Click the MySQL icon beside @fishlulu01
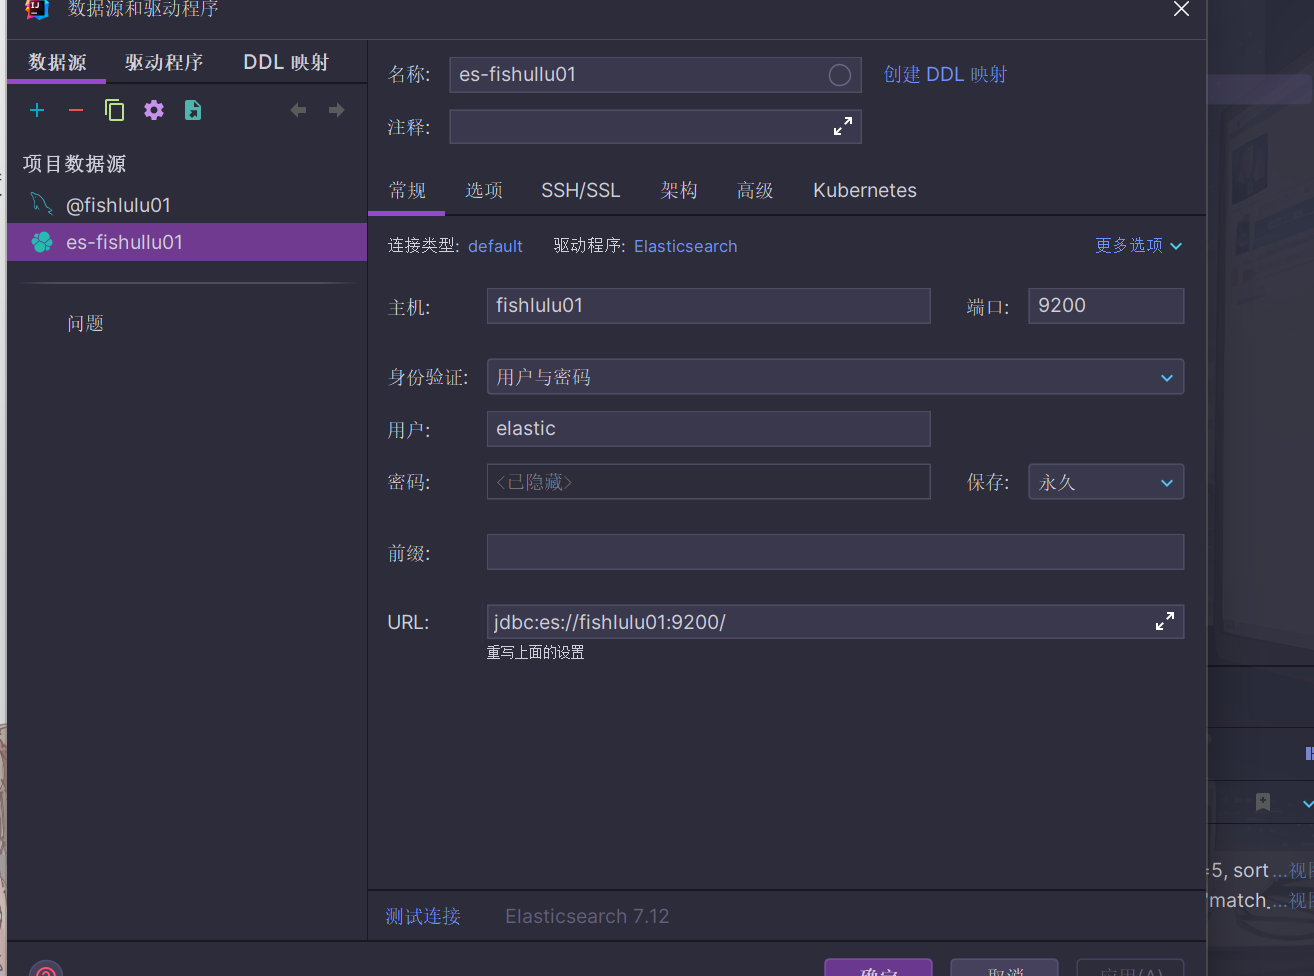The image size is (1314, 976). click(41, 204)
